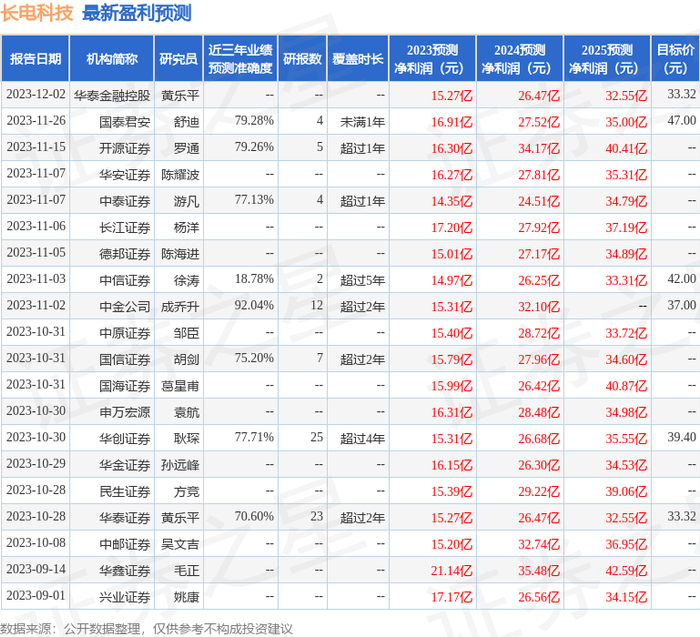
Task: Select institution 华安证券
Action: click(x=125, y=175)
